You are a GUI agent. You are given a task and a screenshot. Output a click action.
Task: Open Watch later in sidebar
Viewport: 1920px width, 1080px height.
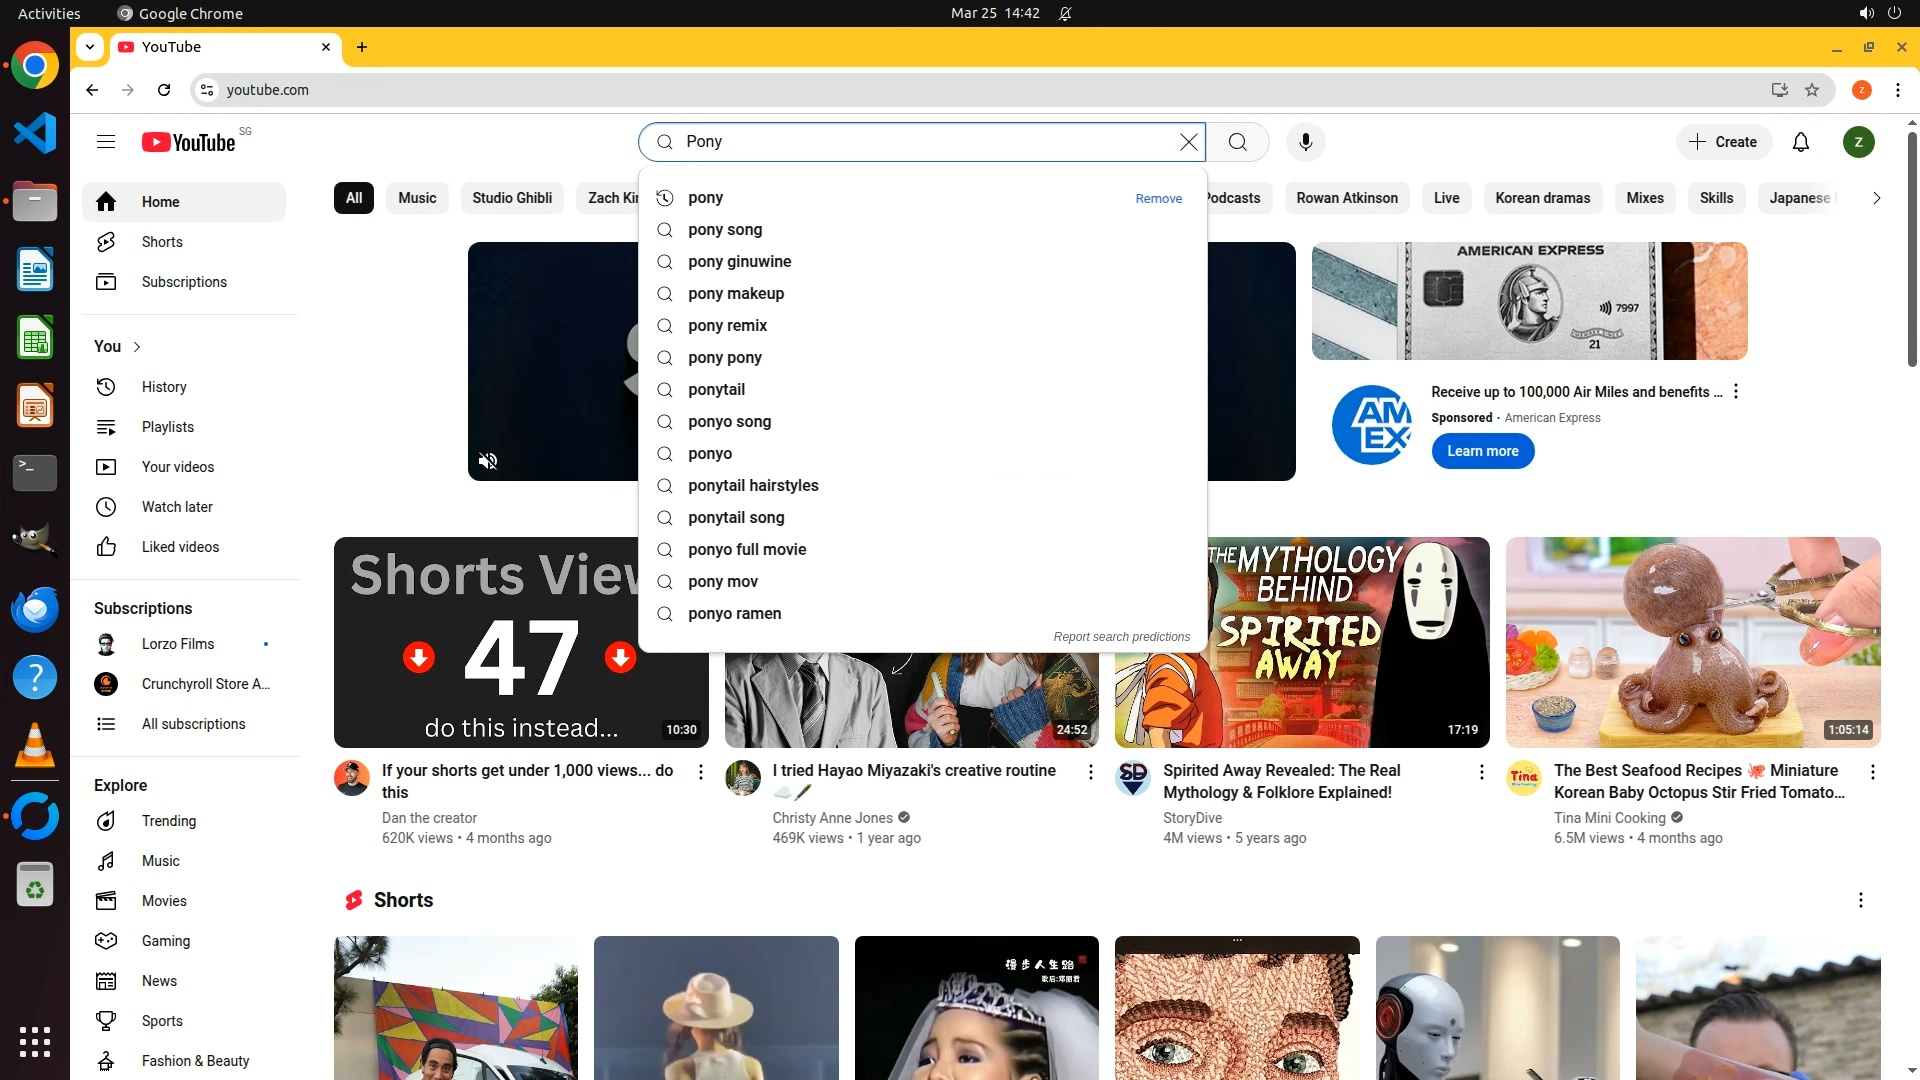(177, 507)
